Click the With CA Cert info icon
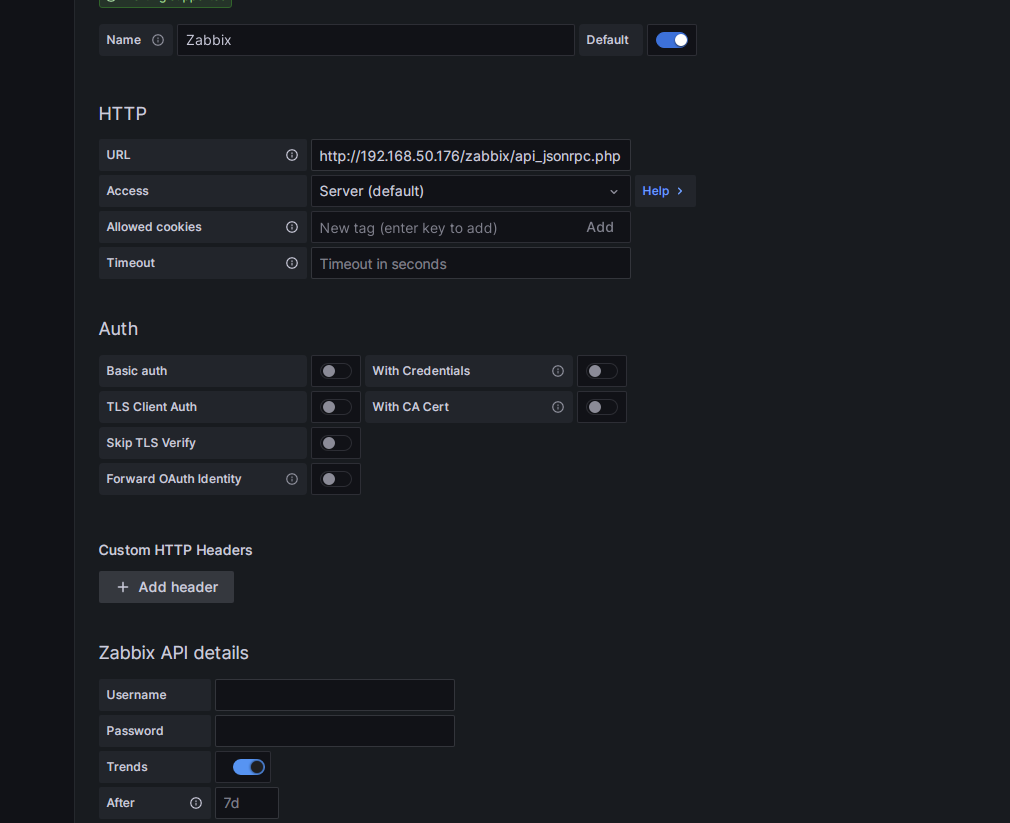The image size is (1010, 823). (x=558, y=407)
